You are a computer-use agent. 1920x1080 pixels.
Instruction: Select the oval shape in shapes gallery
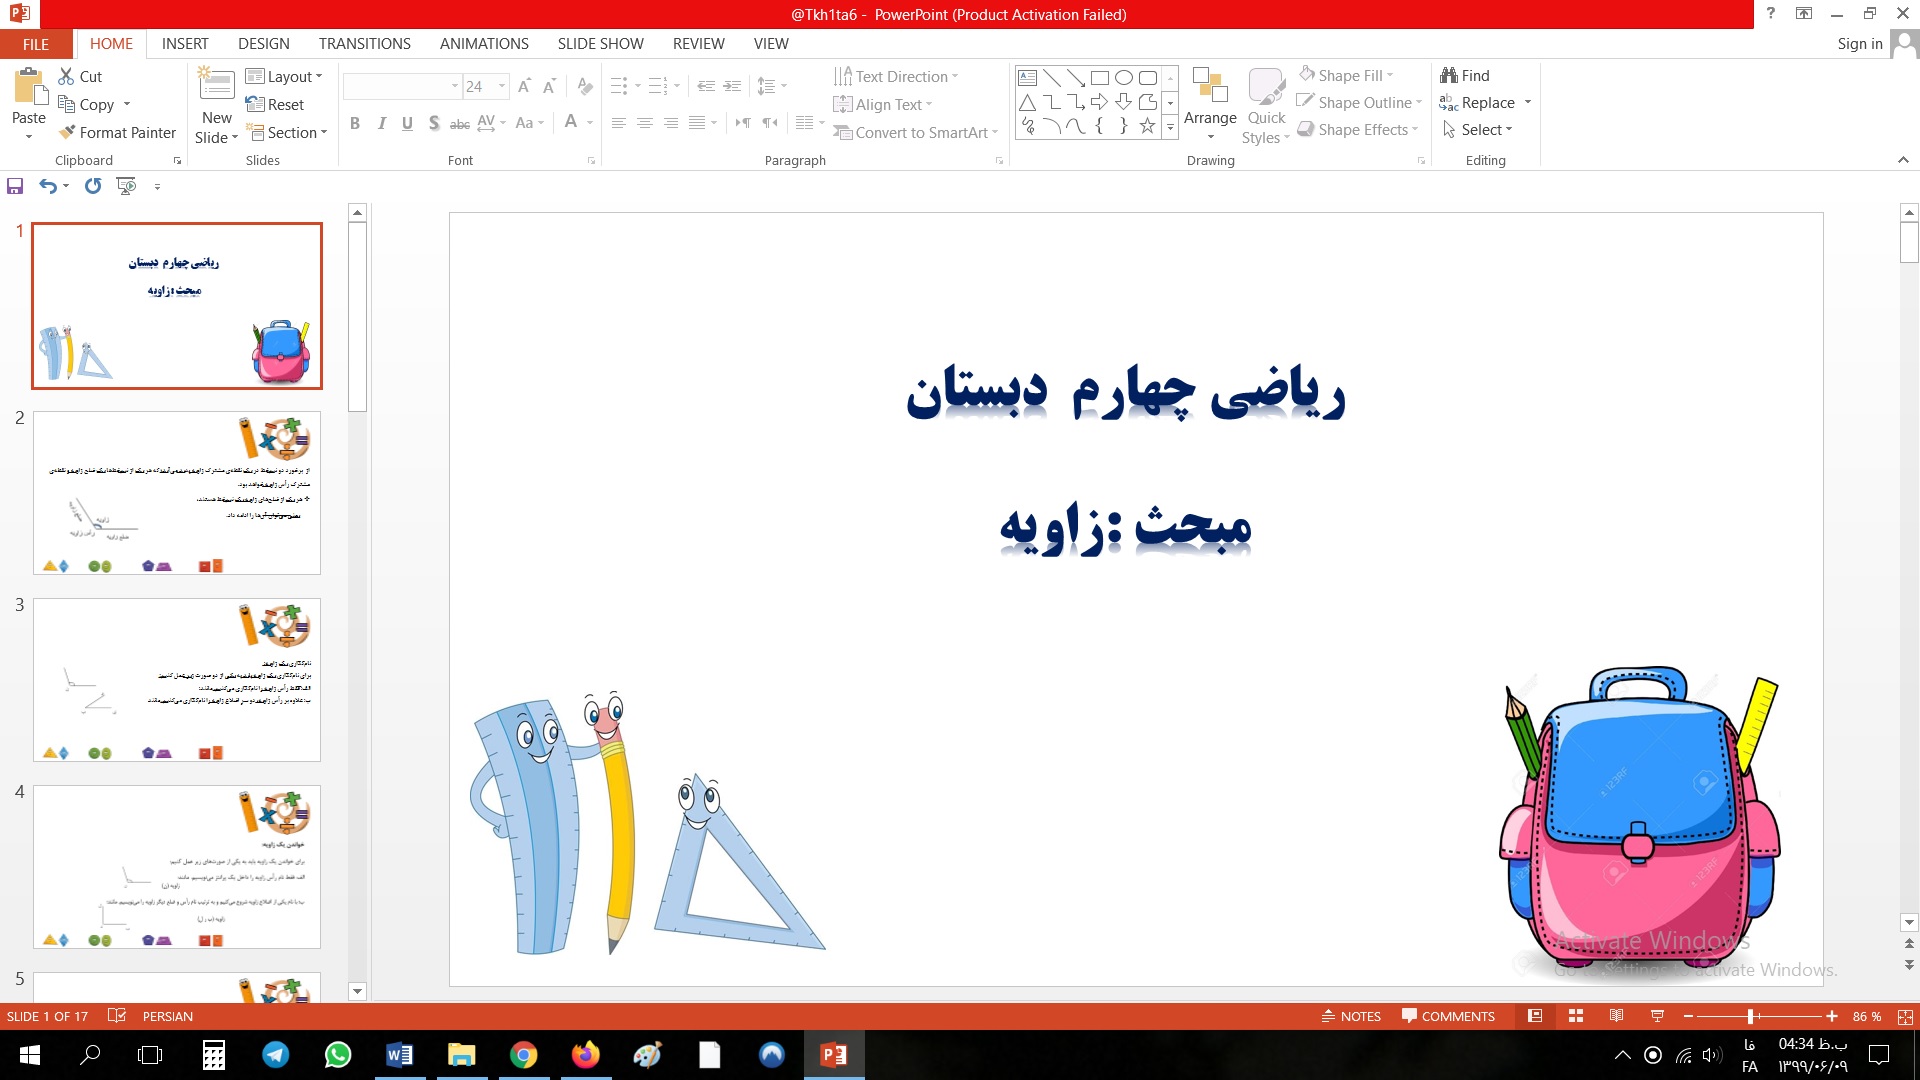[x=1123, y=78]
